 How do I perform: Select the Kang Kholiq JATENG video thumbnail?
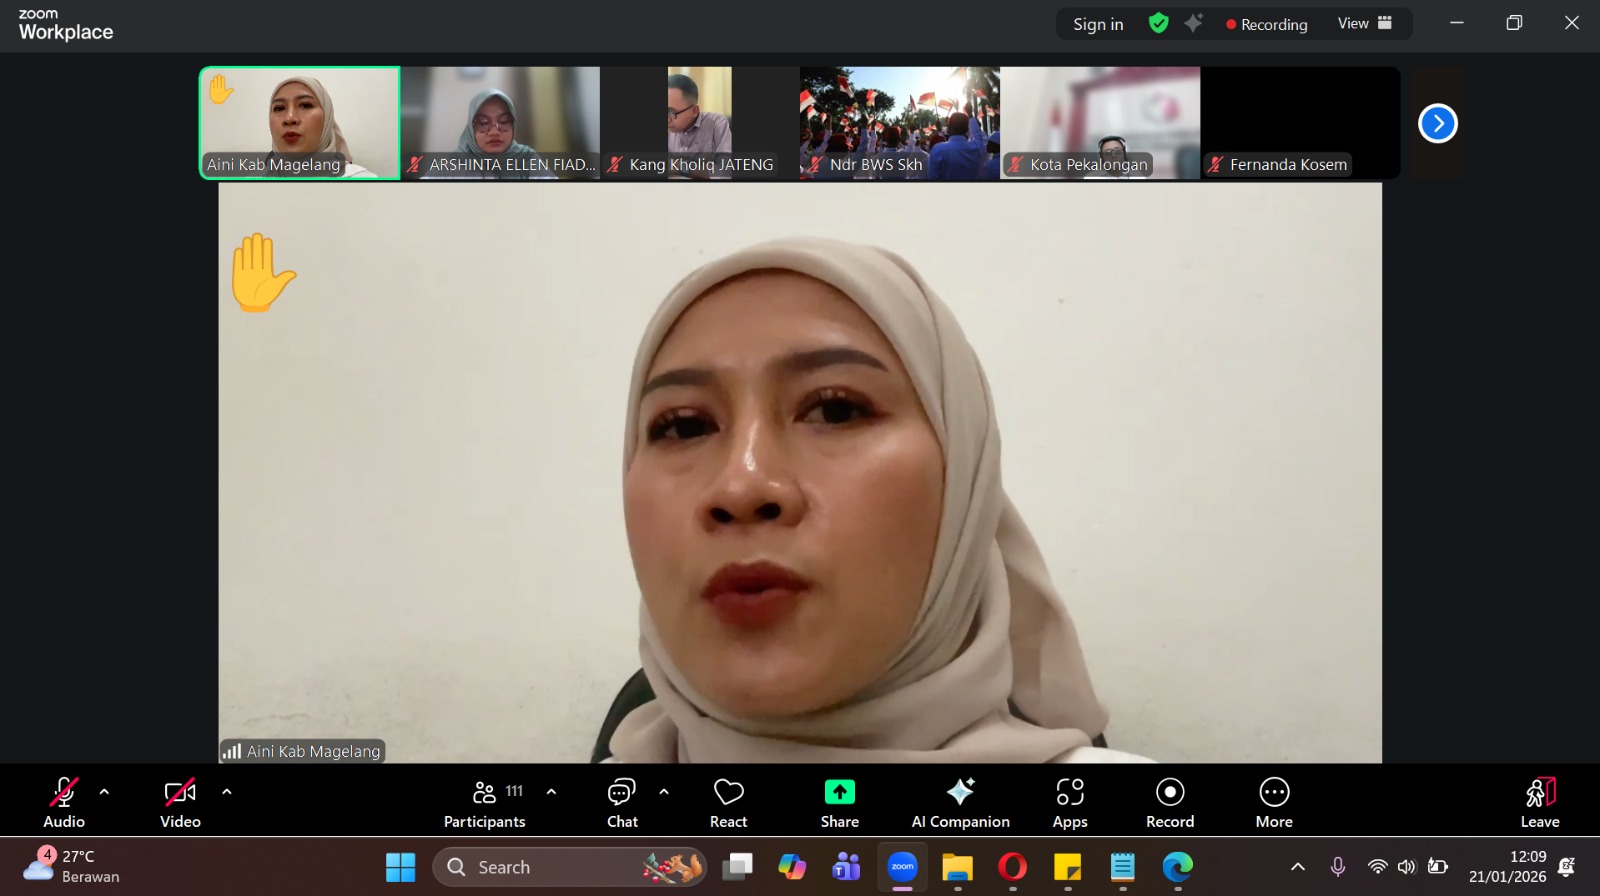coord(700,122)
